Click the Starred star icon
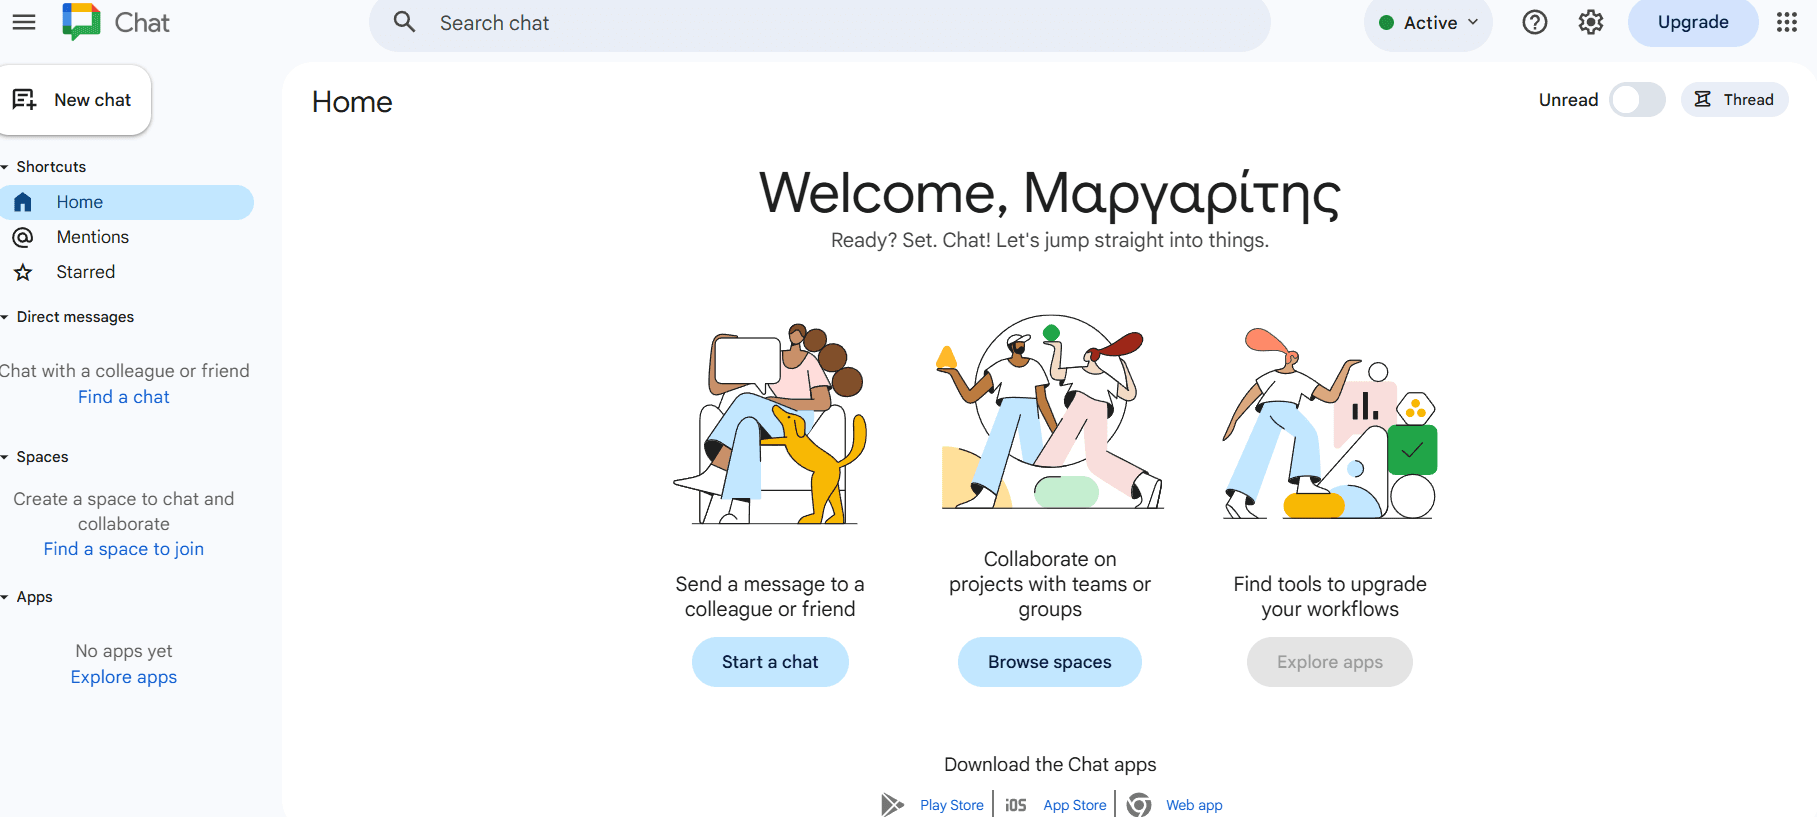Viewport: 1817px width, 817px height. [23, 272]
